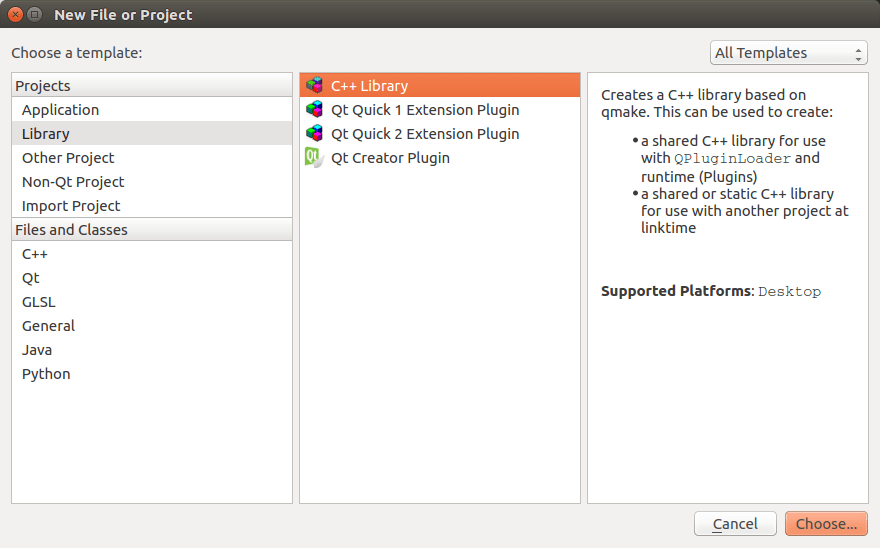Click the Qt Quick 2 Extension Plugin icon
Viewport: 880px width, 548px height.
314,134
